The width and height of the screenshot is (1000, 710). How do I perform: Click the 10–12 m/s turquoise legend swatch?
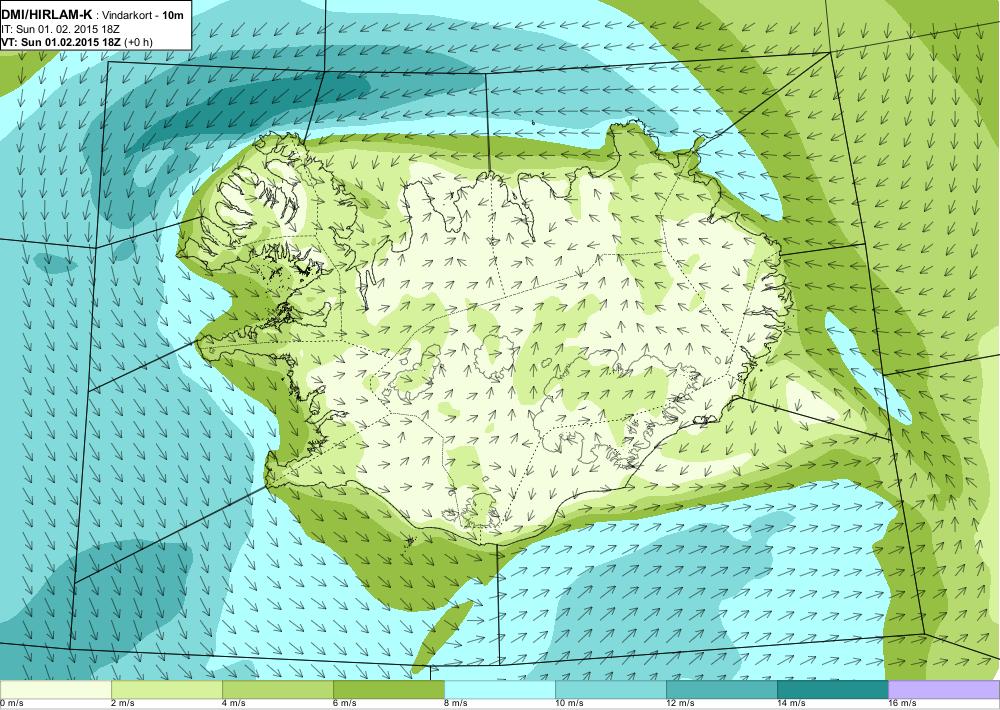[611, 689]
